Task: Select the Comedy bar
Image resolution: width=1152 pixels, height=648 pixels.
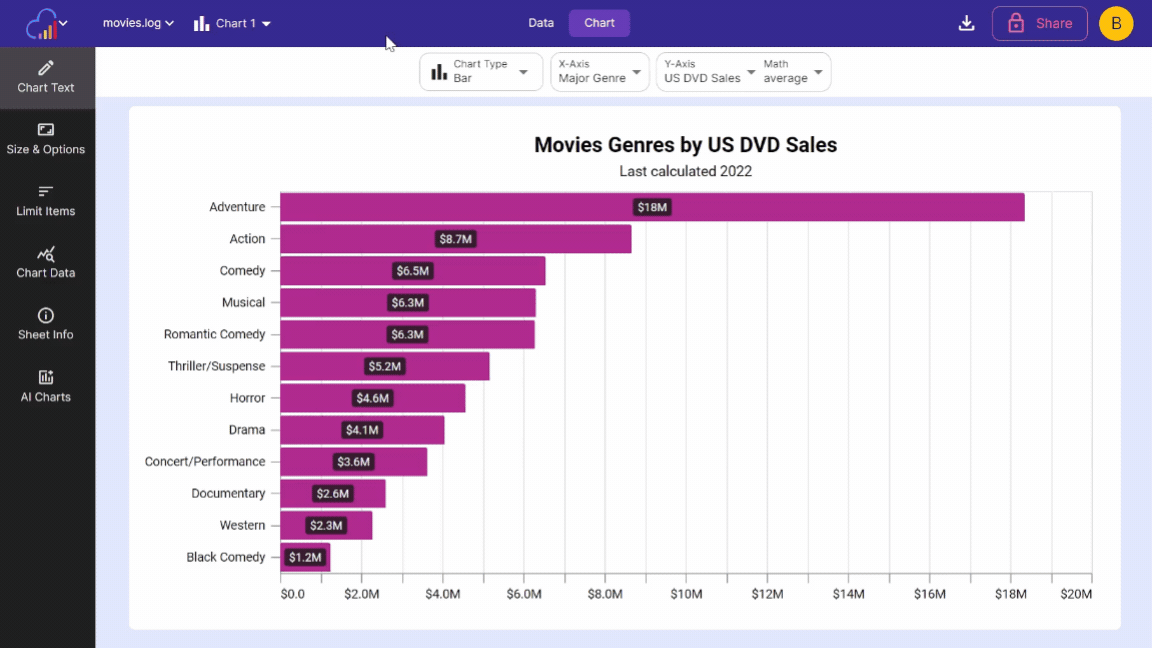Action: [x=413, y=270]
